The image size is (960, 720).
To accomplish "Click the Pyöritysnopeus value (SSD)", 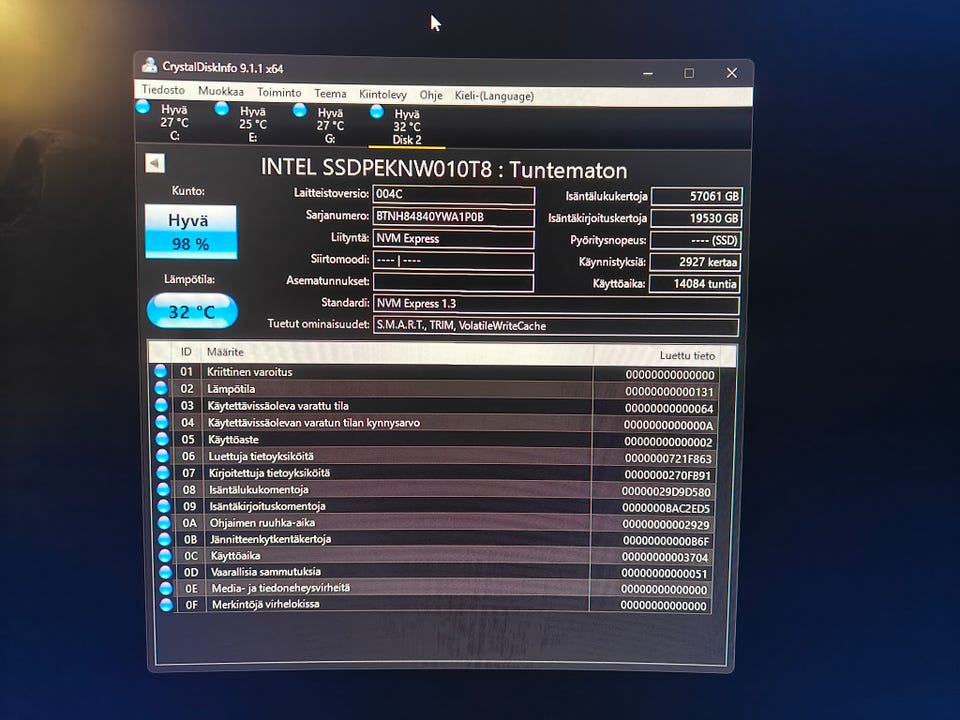I will pyautogui.click(x=696, y=241).
